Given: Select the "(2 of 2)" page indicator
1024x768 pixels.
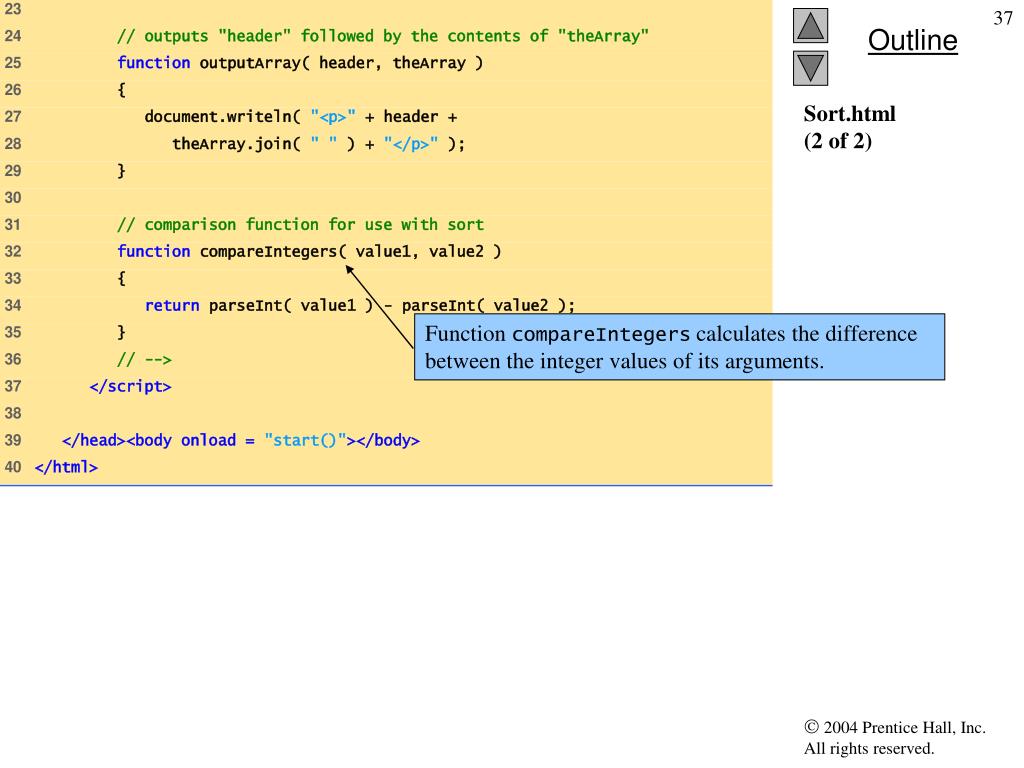Looking at the screenshot, I should pyautogui.click(x=837, y=141).
